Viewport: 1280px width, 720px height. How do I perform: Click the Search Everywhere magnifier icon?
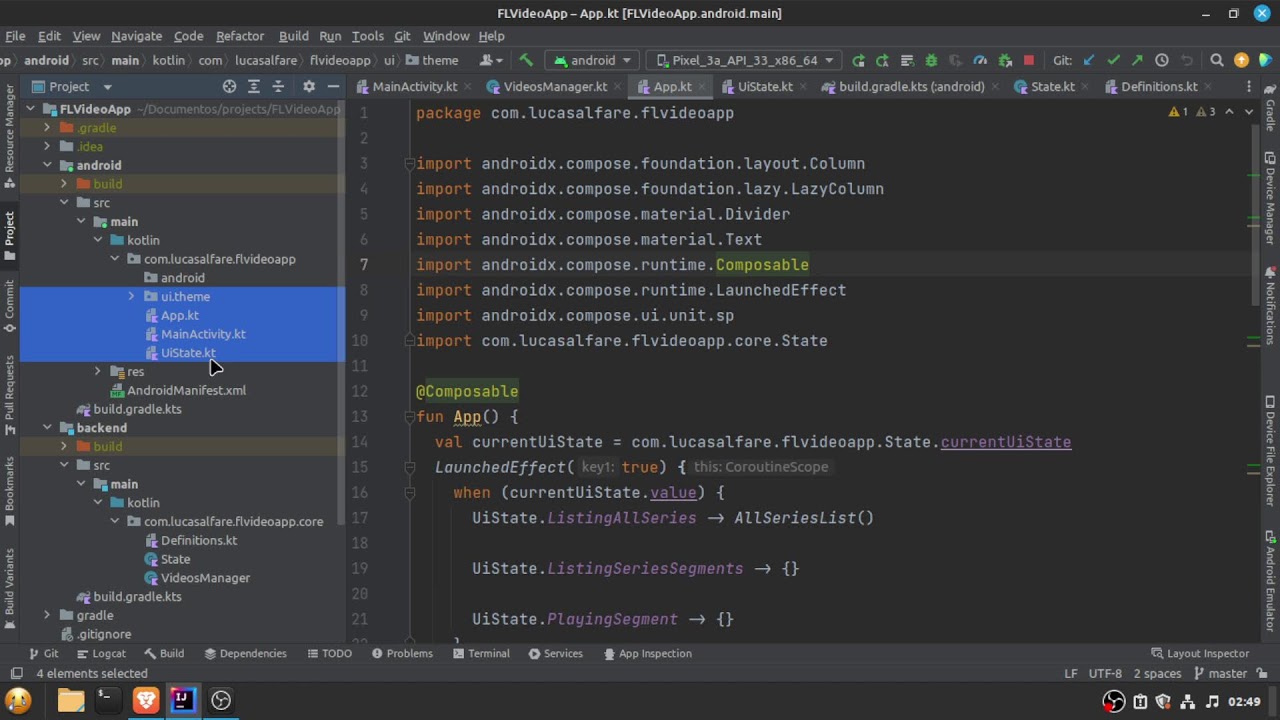point(1217,60)
